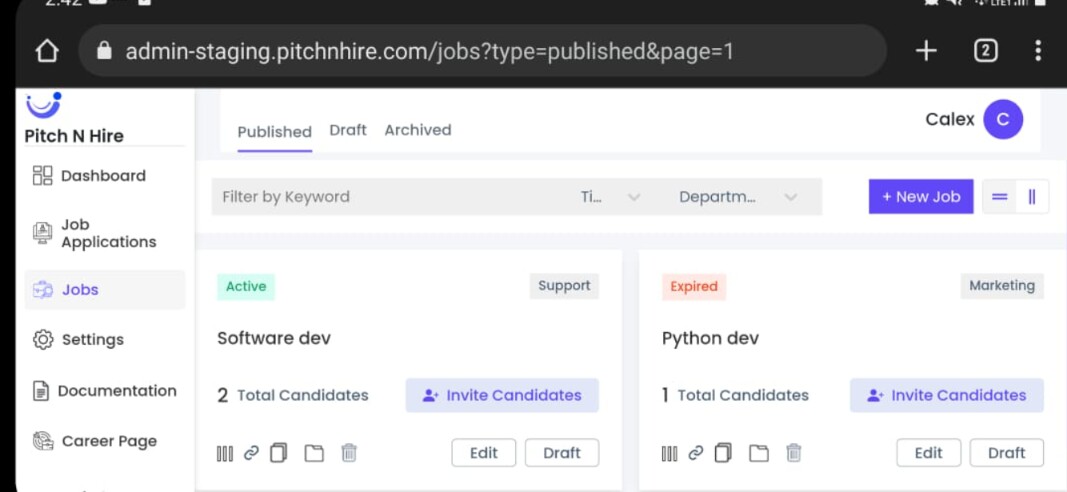Click the + New Job button
This screenshot has height=492, width=1067.
920,197
